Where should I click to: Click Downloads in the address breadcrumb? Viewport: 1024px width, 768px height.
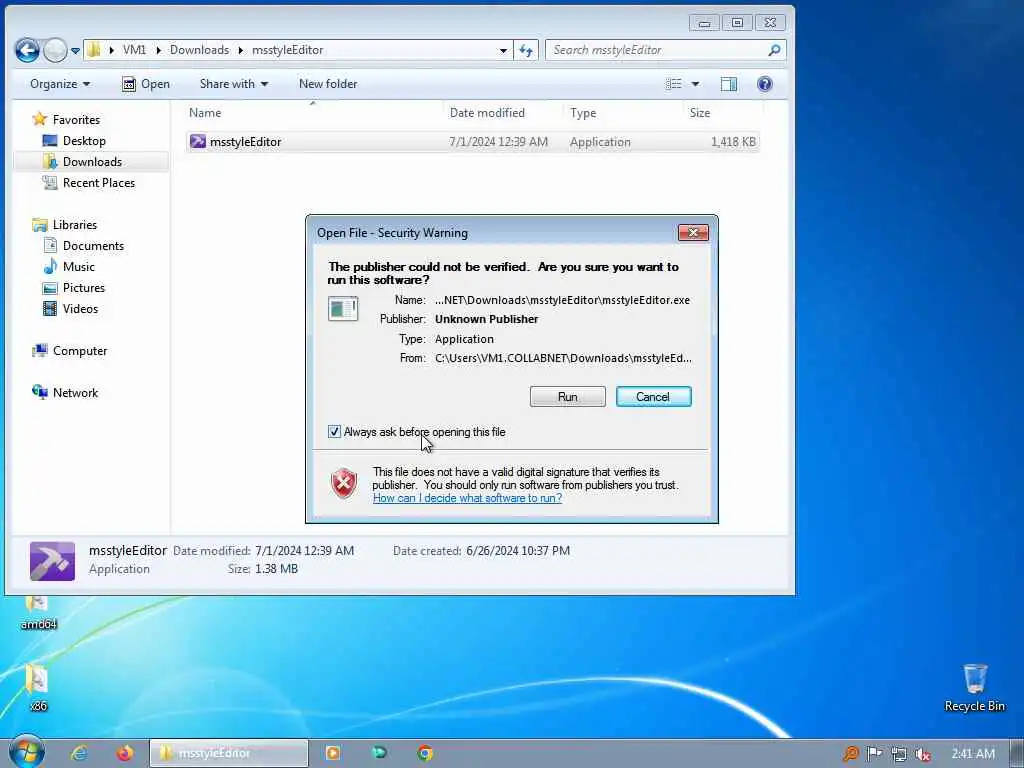[x=199, y=50]
